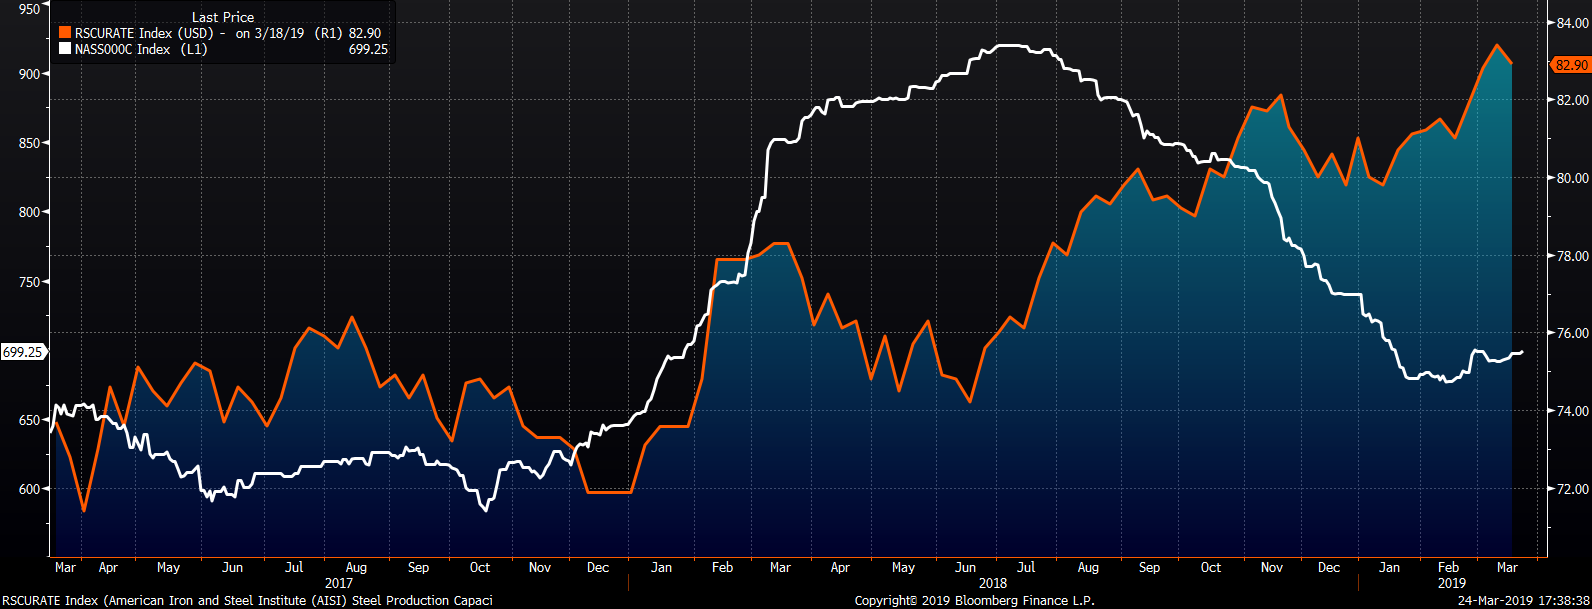This screenshot has width=1592, height=609.
Task: Click the 2017 year label on the time axis
Action: (x=339, y=583)
